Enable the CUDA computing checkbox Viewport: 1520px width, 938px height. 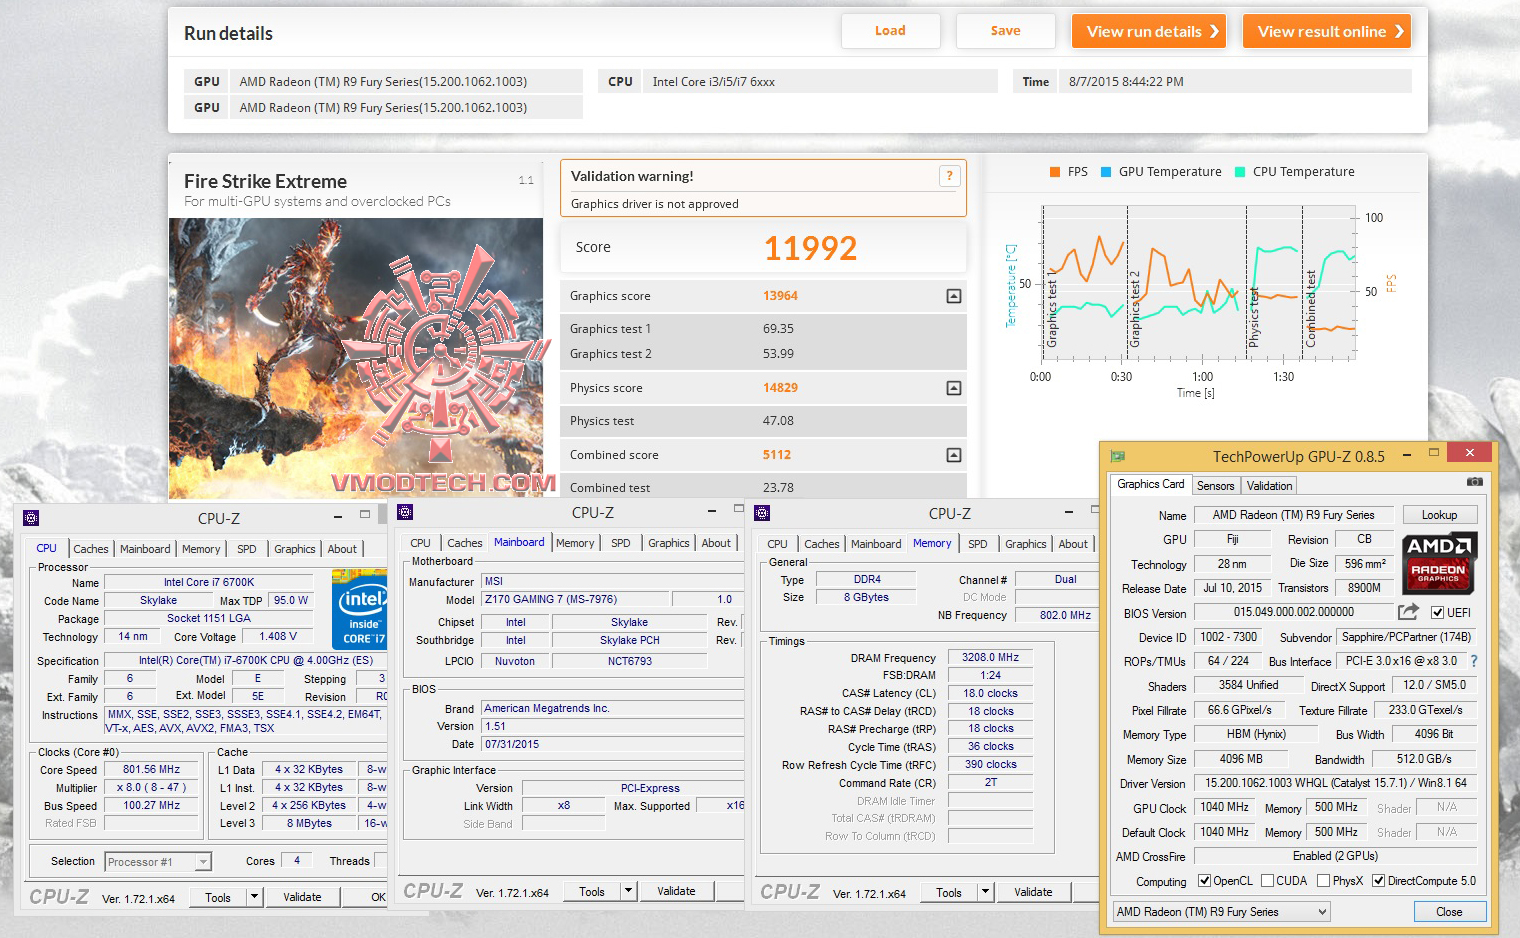1267,881
